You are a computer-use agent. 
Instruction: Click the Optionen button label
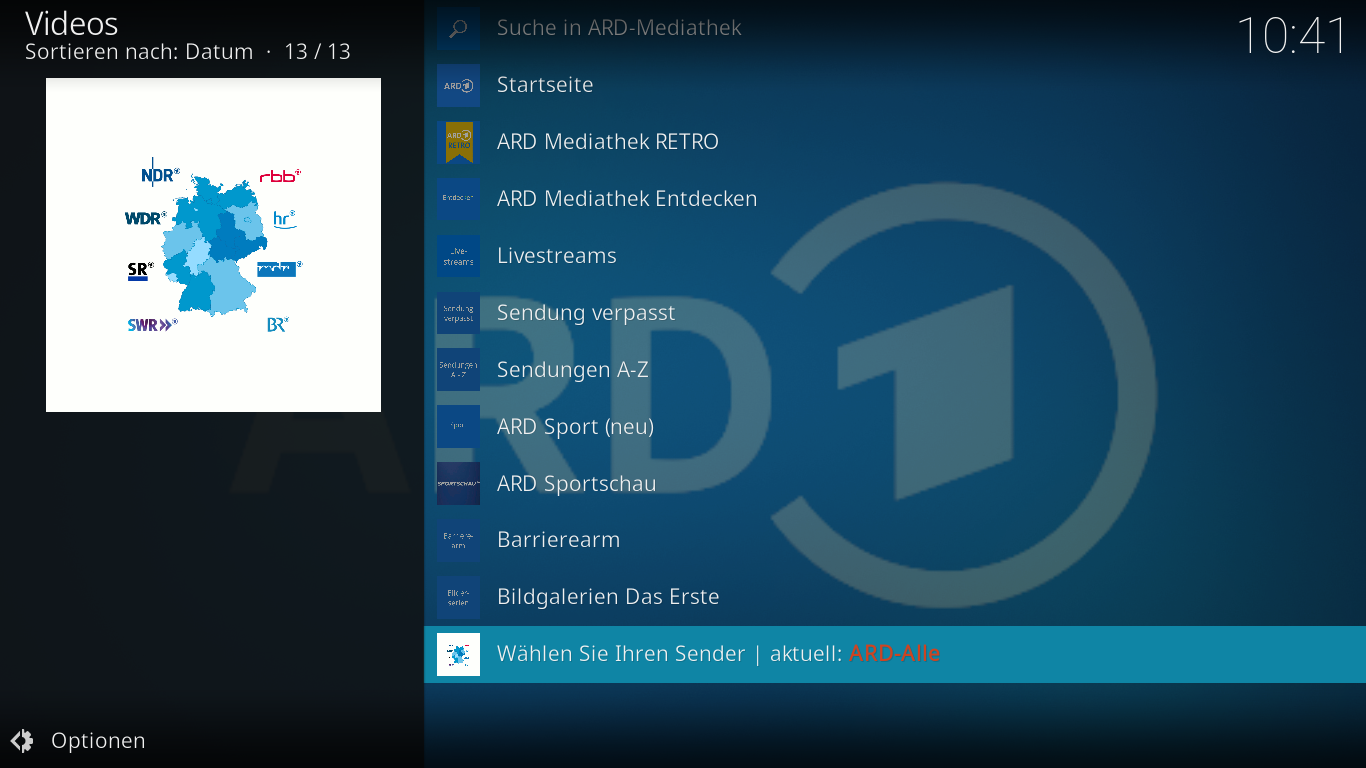[x=98, y=741]
